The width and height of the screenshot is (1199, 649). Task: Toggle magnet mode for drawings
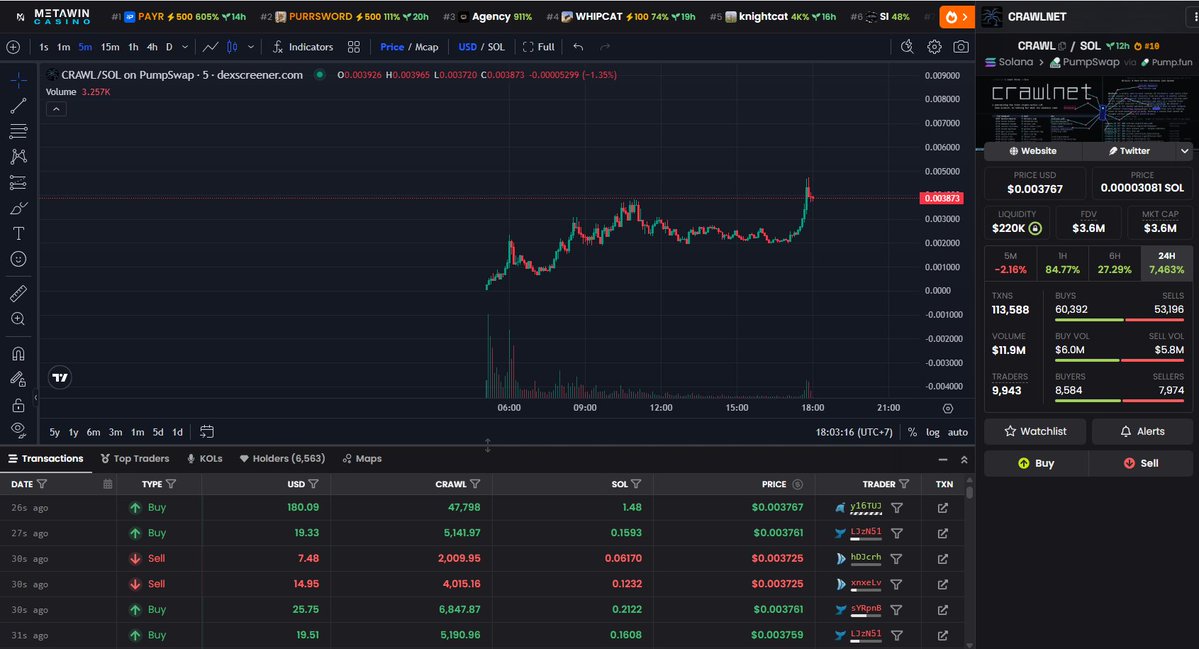[x=18, y=353]
